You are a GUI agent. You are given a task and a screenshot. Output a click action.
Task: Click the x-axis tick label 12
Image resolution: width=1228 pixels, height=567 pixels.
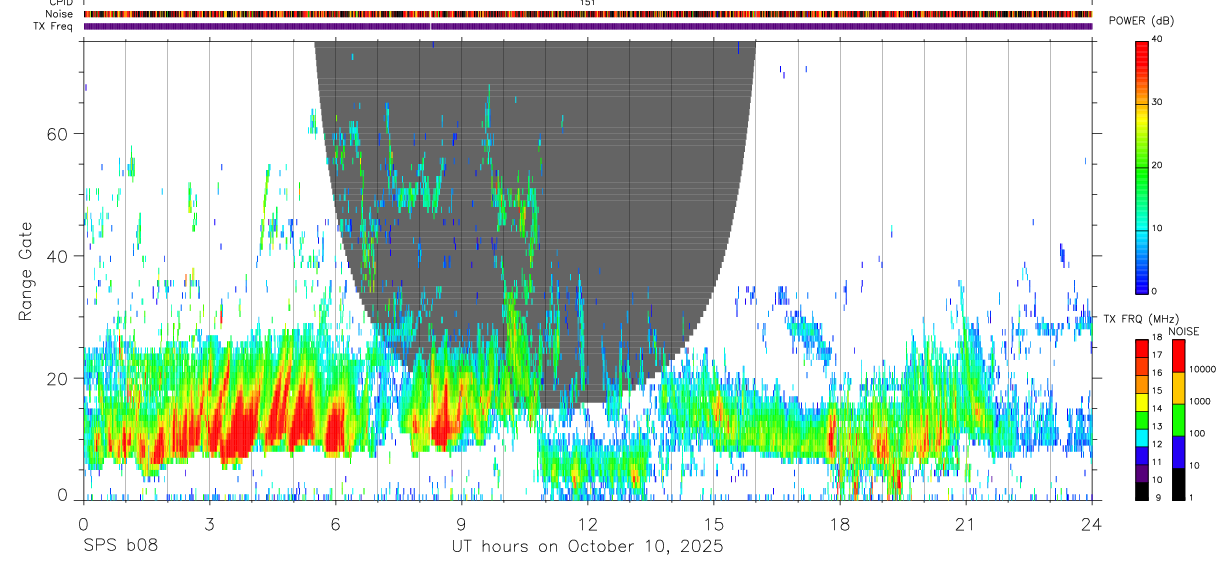click(x=587, y=524)
